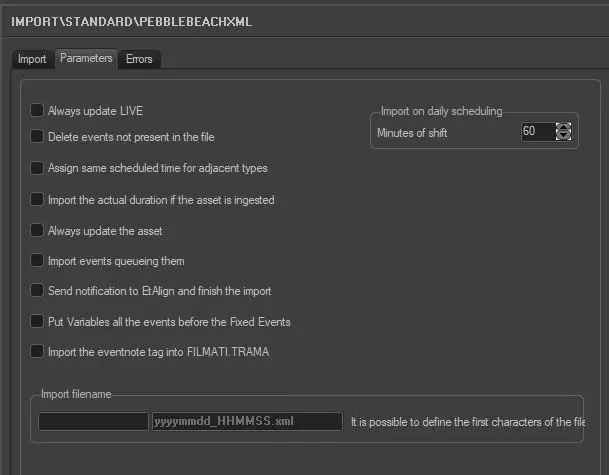Open the Errors tab
609x475 pixels.
coord(139,60)
